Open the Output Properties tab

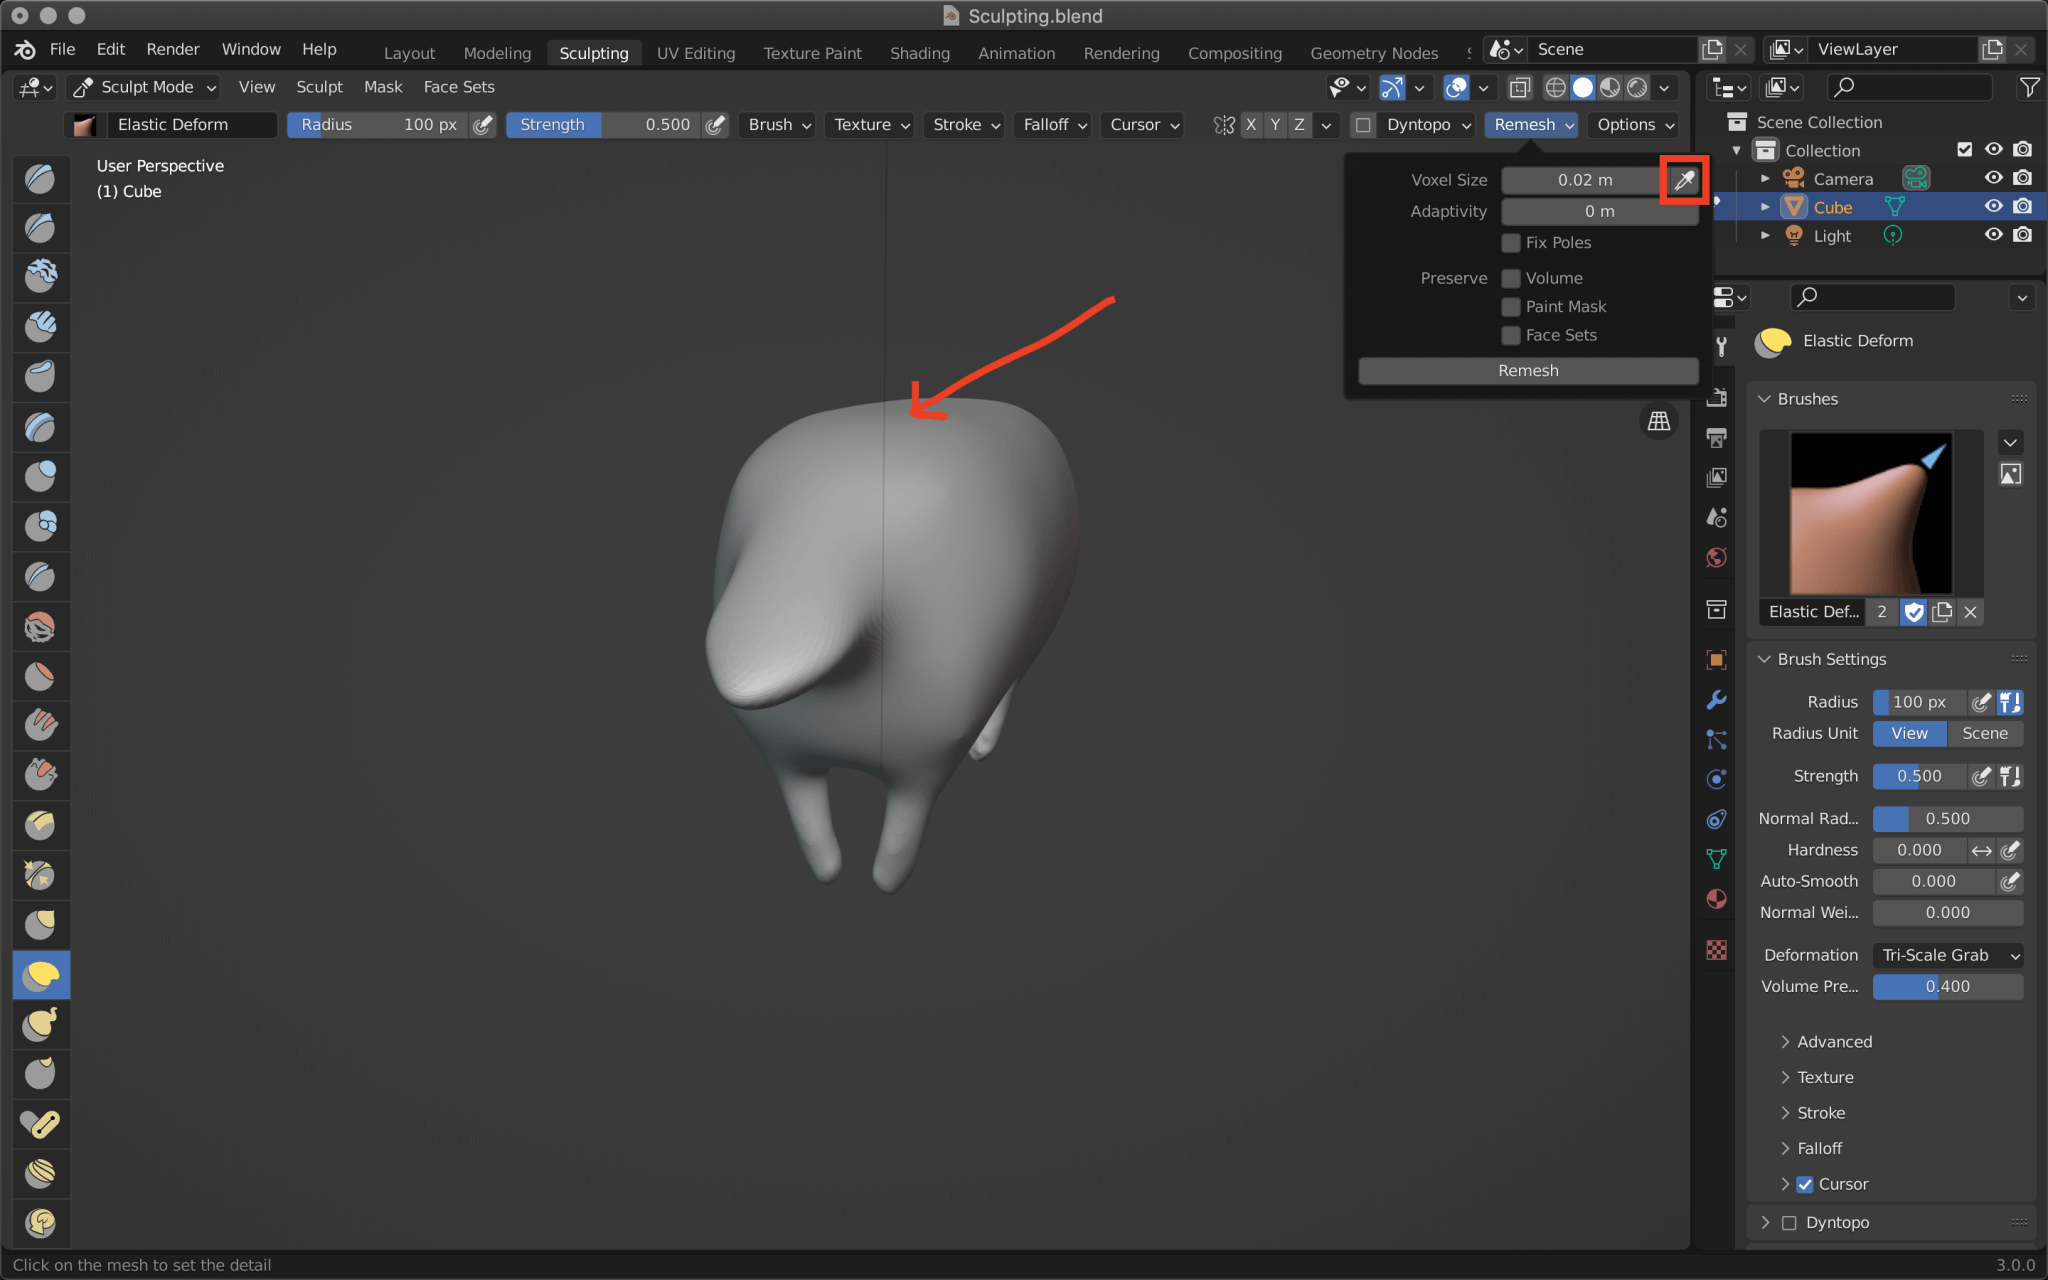point(1717,438)
